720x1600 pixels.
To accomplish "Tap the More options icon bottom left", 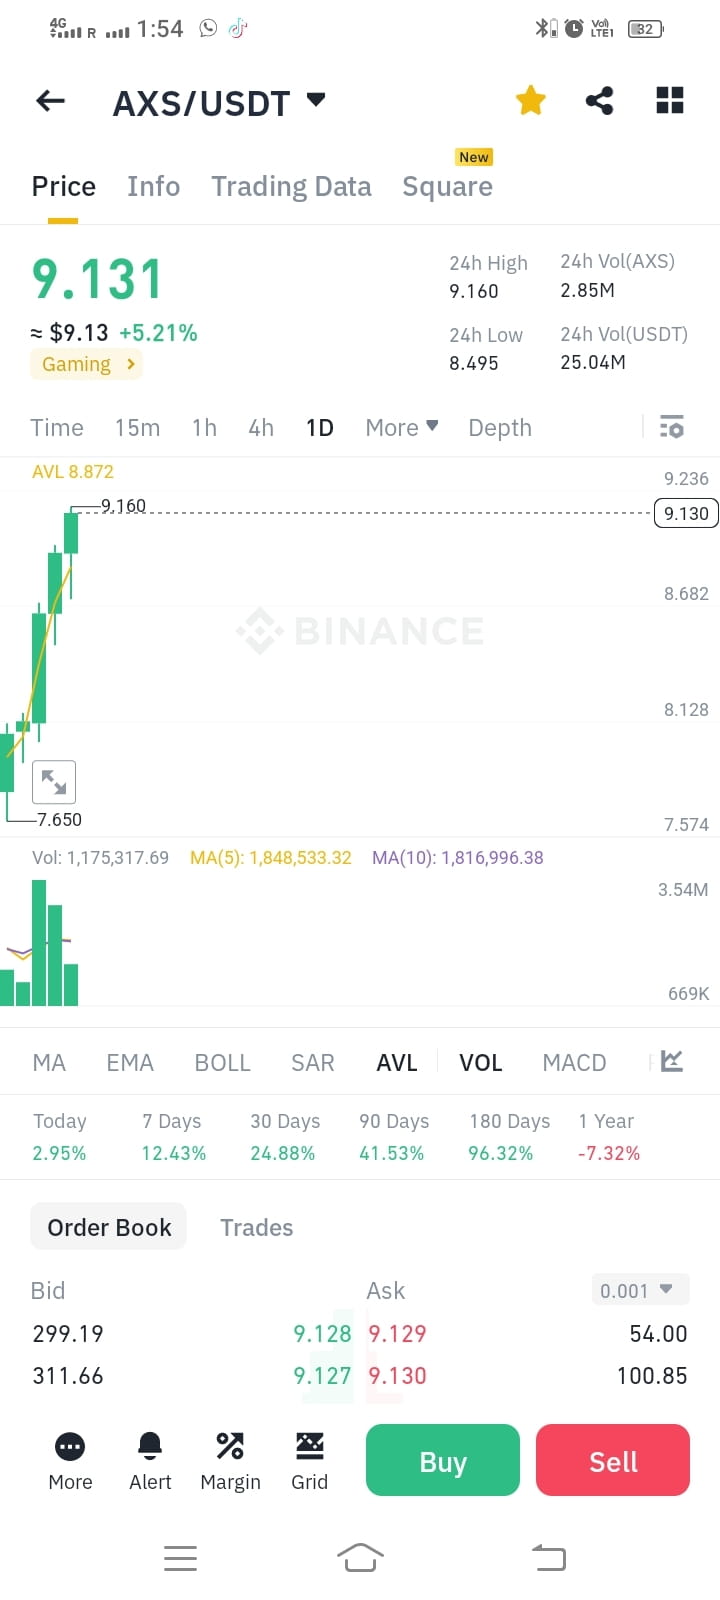I will coord(70,1460).
